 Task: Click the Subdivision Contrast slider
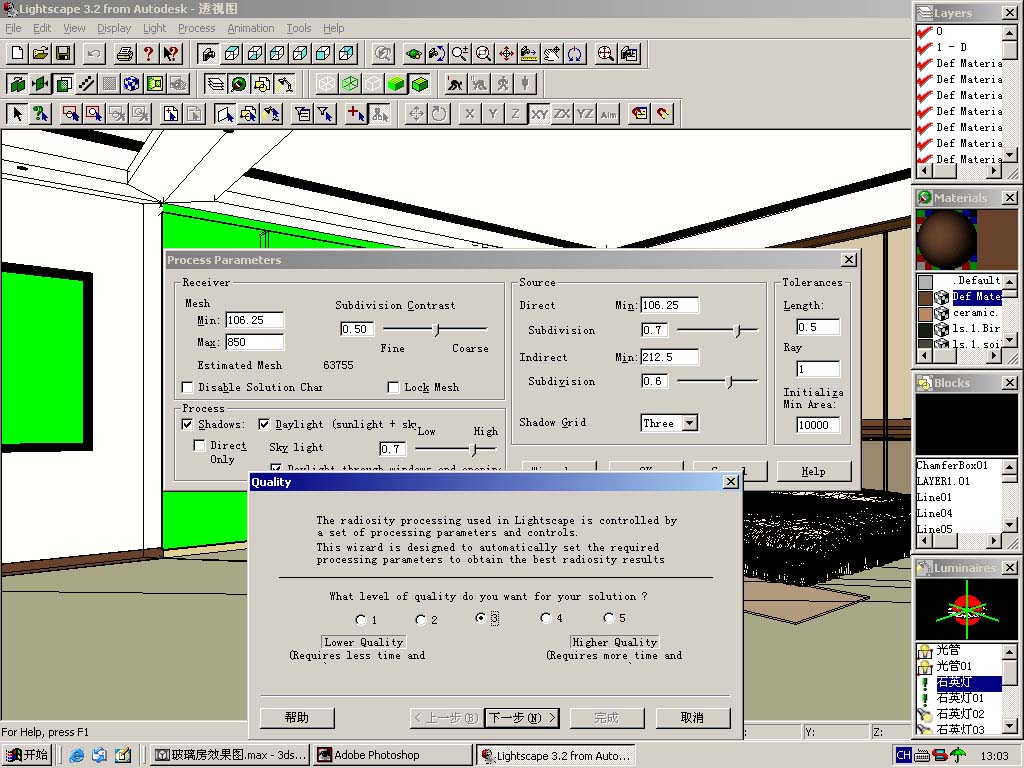click(x=436, y=329)
